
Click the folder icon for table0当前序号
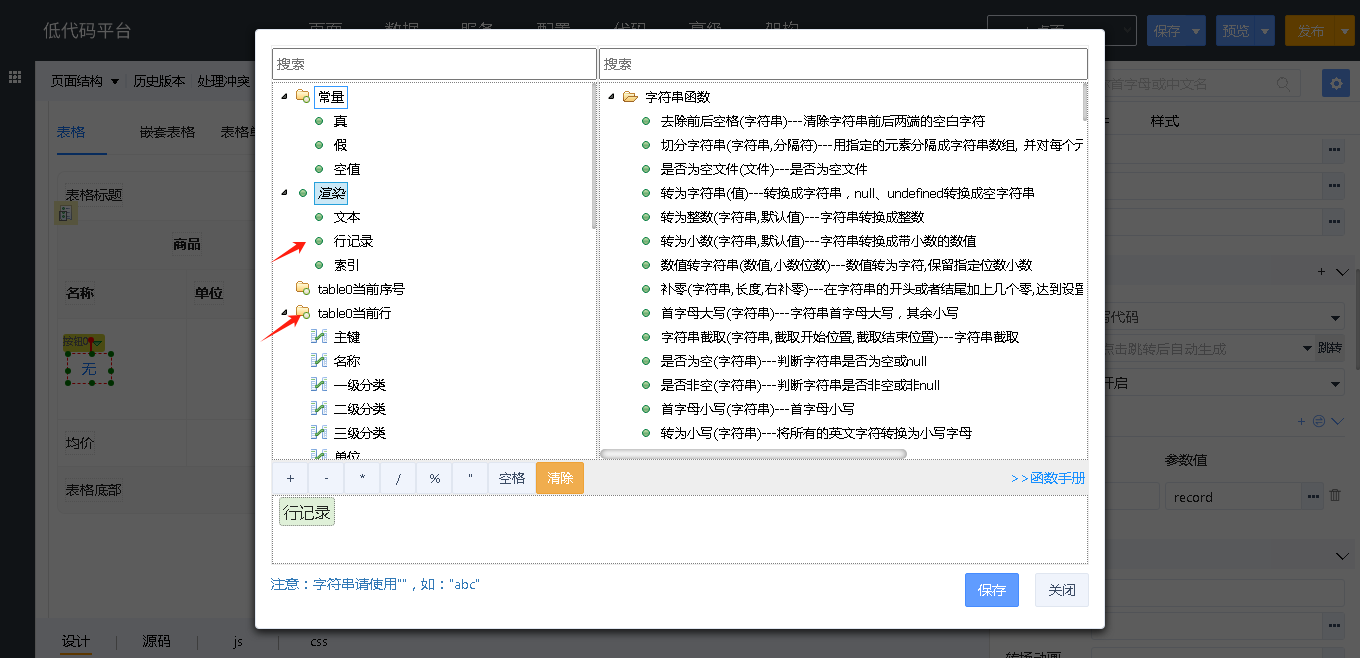[x=302, y=289]
